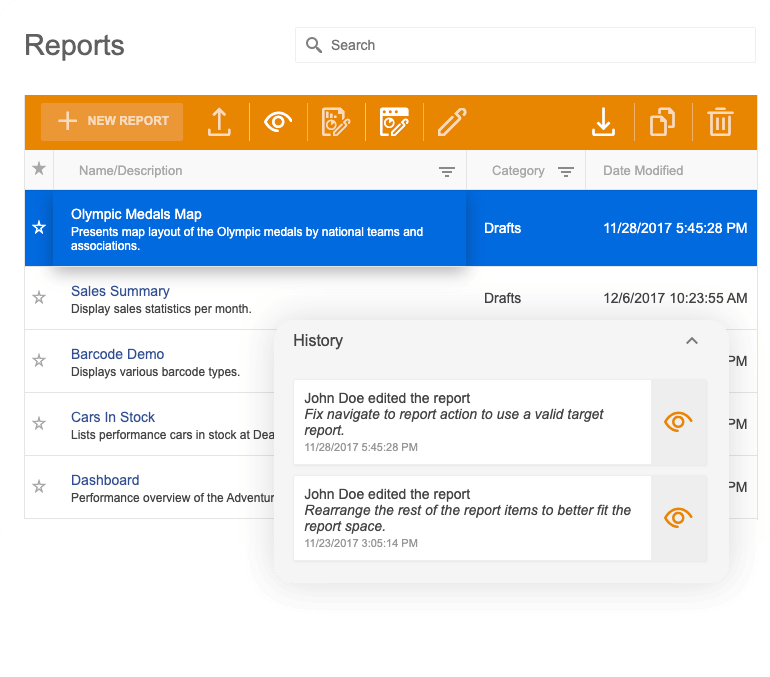Image resolution: width=770 pixels, height=677 pixels.
Task: Toggle favorite star for Barcode Demo
Action: (39, 361)
